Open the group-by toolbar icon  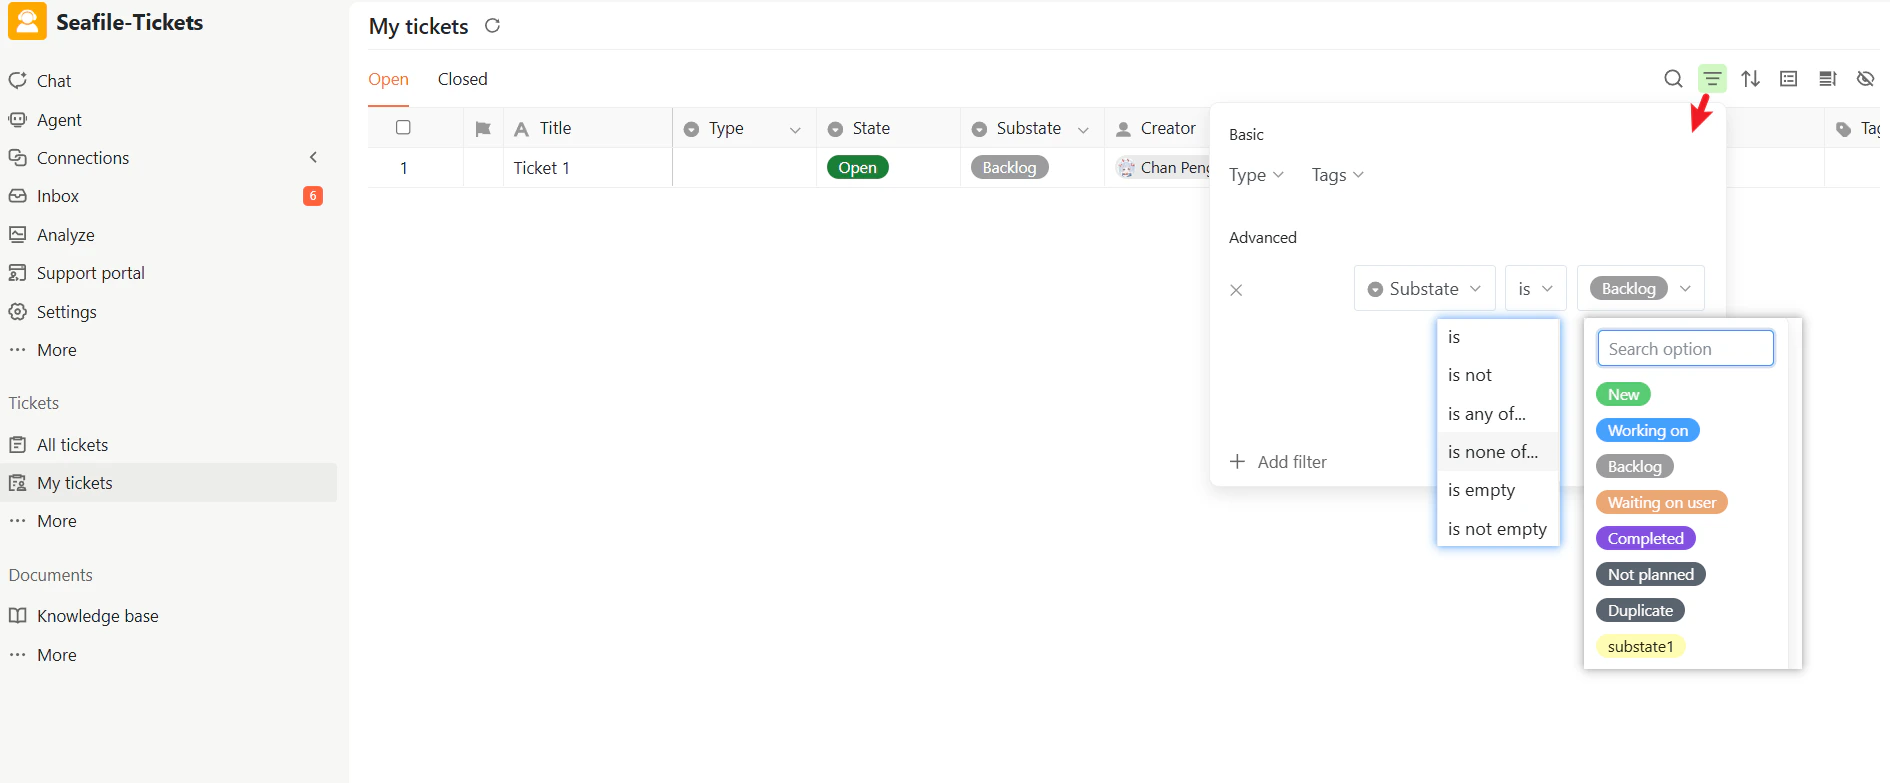1789,79
